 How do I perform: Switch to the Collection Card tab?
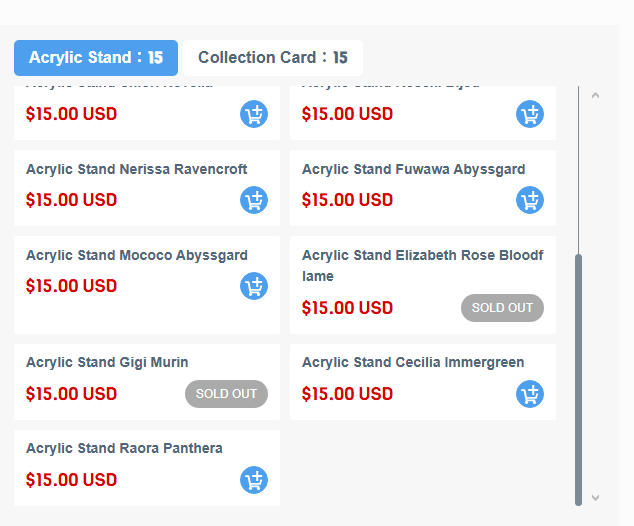pyautogui.click(x=273, y=58)
